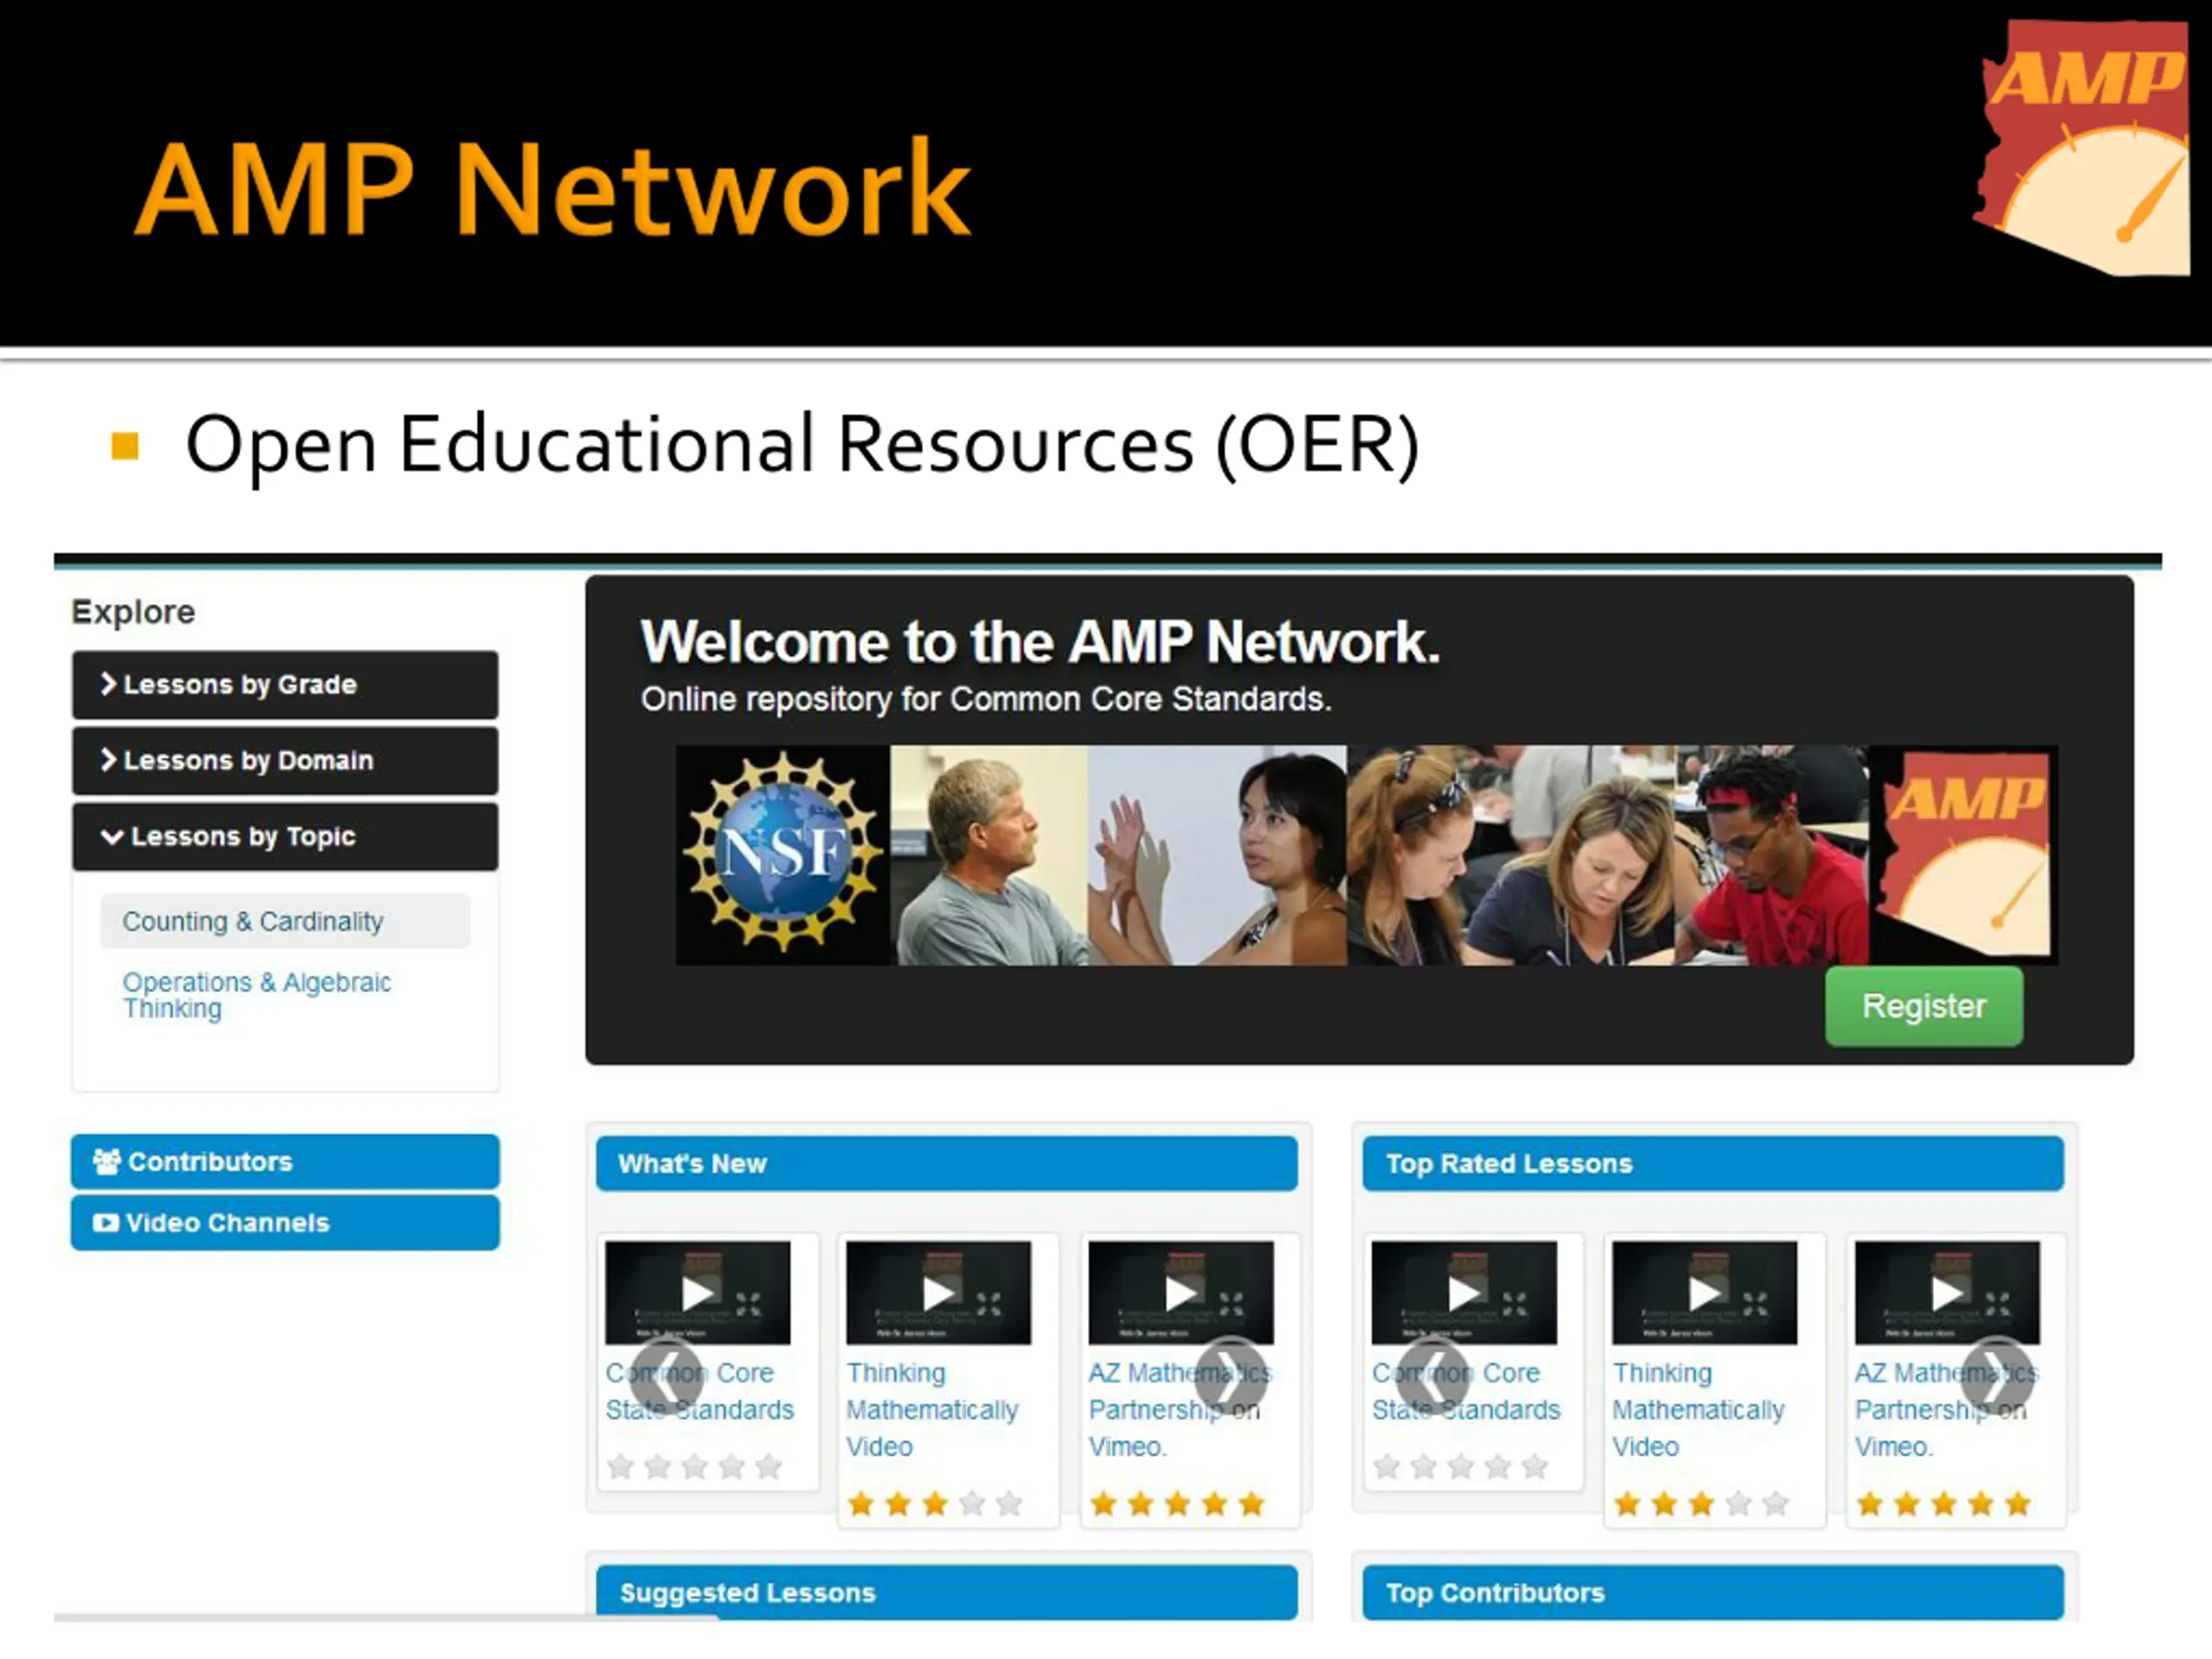The height and width of the screenshot is (1659, 2212).
Task: Select Counting & Cardinality topic
Action: (285, 921)
